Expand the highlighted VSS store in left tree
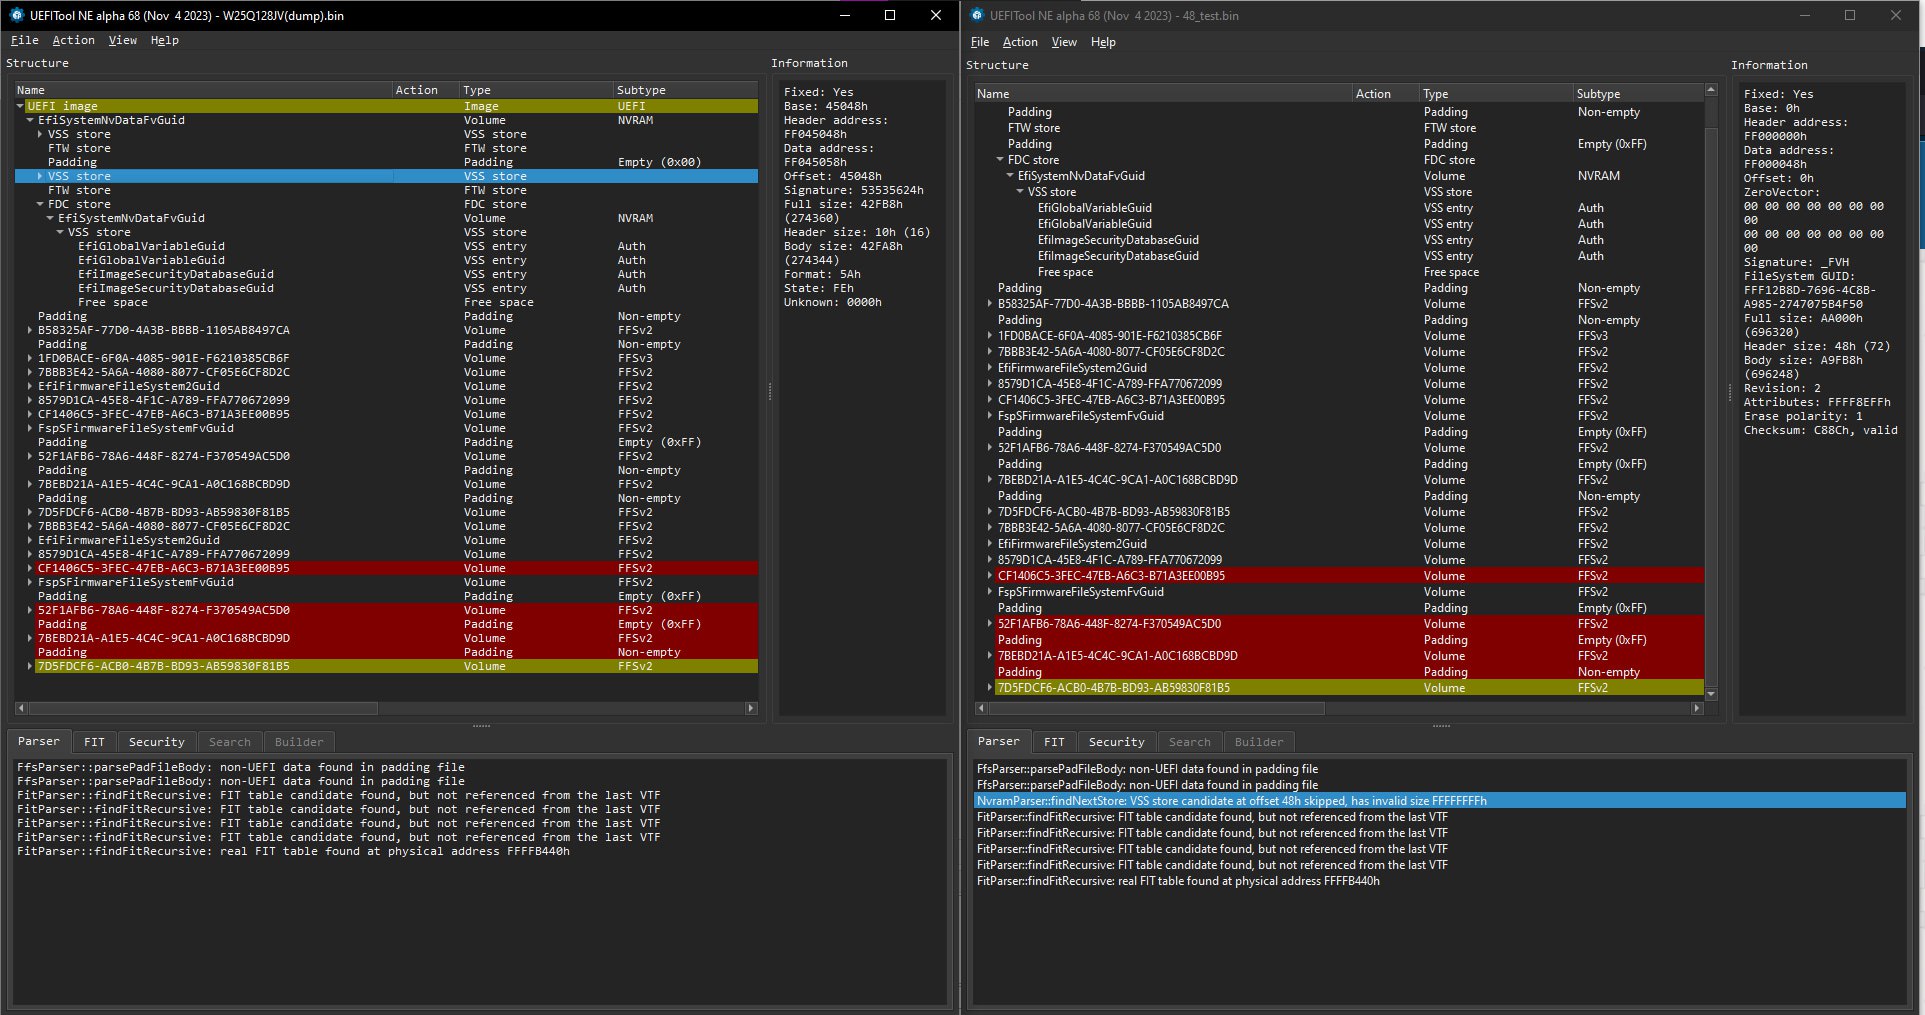Viewport: 1925px width, 1015px height. tap(40, 176)
